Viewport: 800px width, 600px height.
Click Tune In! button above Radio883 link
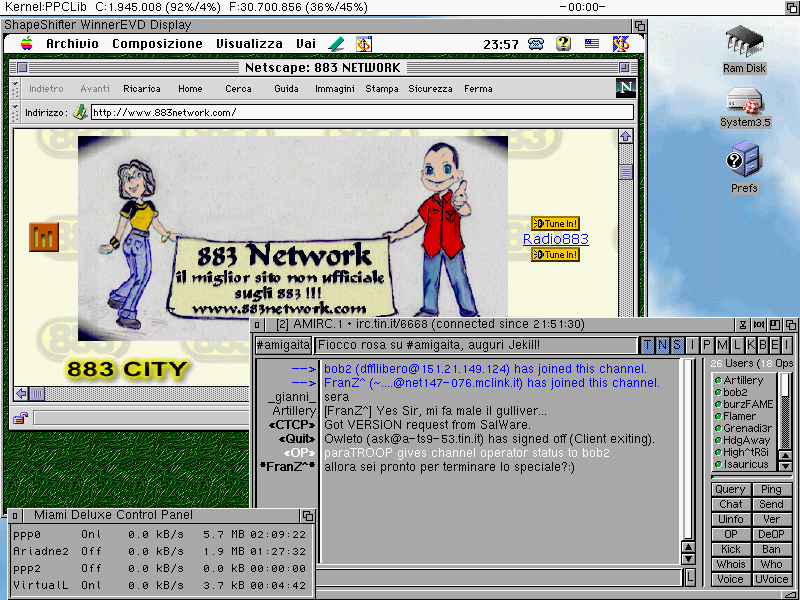(x=555, y=223)
